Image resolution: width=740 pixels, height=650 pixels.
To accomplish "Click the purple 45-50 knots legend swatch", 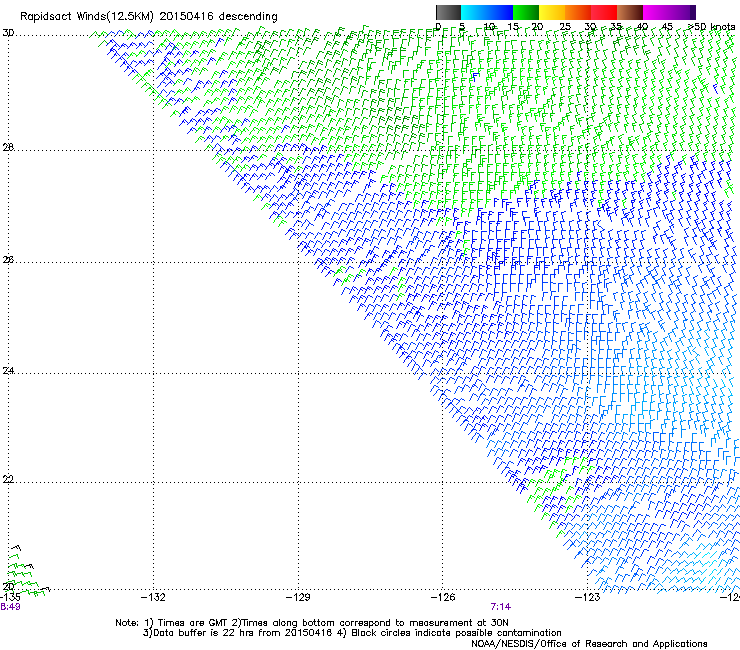I will (x=682, y=12).
